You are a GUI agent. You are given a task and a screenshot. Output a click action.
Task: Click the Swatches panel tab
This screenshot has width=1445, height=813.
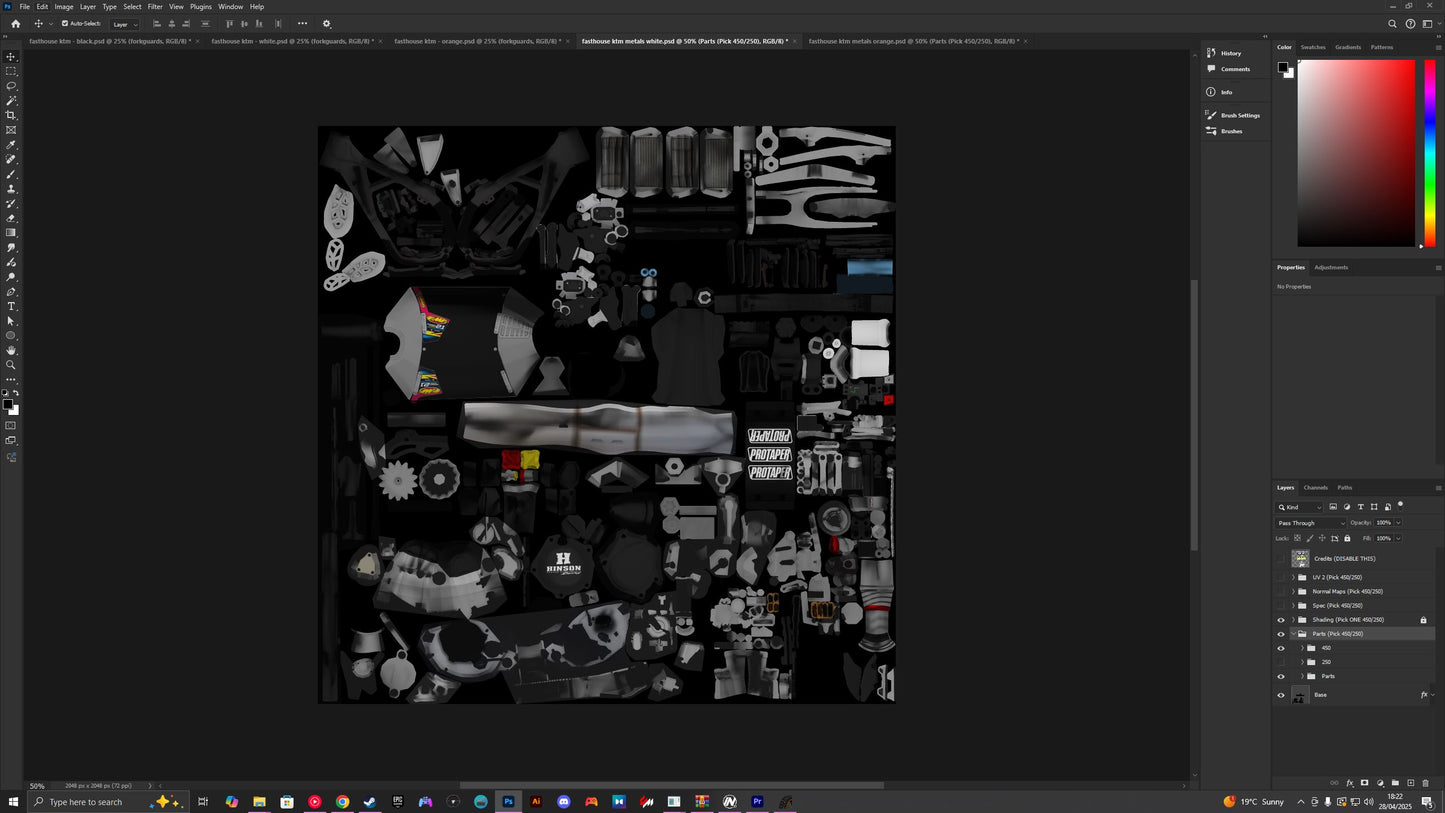(1312, 46)
